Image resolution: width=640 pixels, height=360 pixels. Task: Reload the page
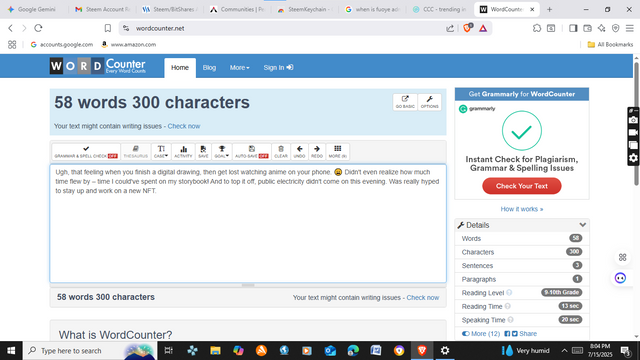coord(38,28)
